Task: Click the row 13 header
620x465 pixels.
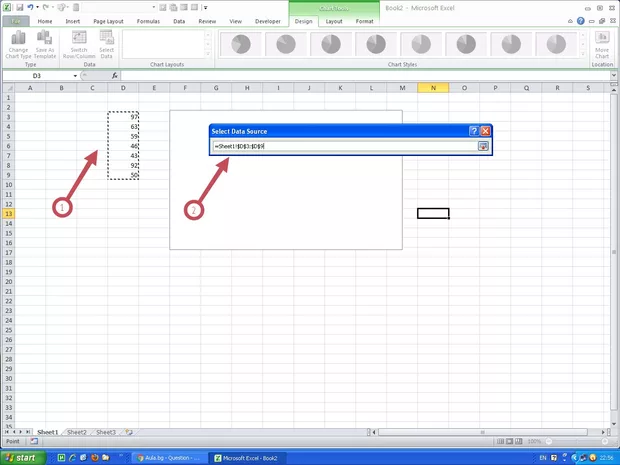Action: (8, 214)
